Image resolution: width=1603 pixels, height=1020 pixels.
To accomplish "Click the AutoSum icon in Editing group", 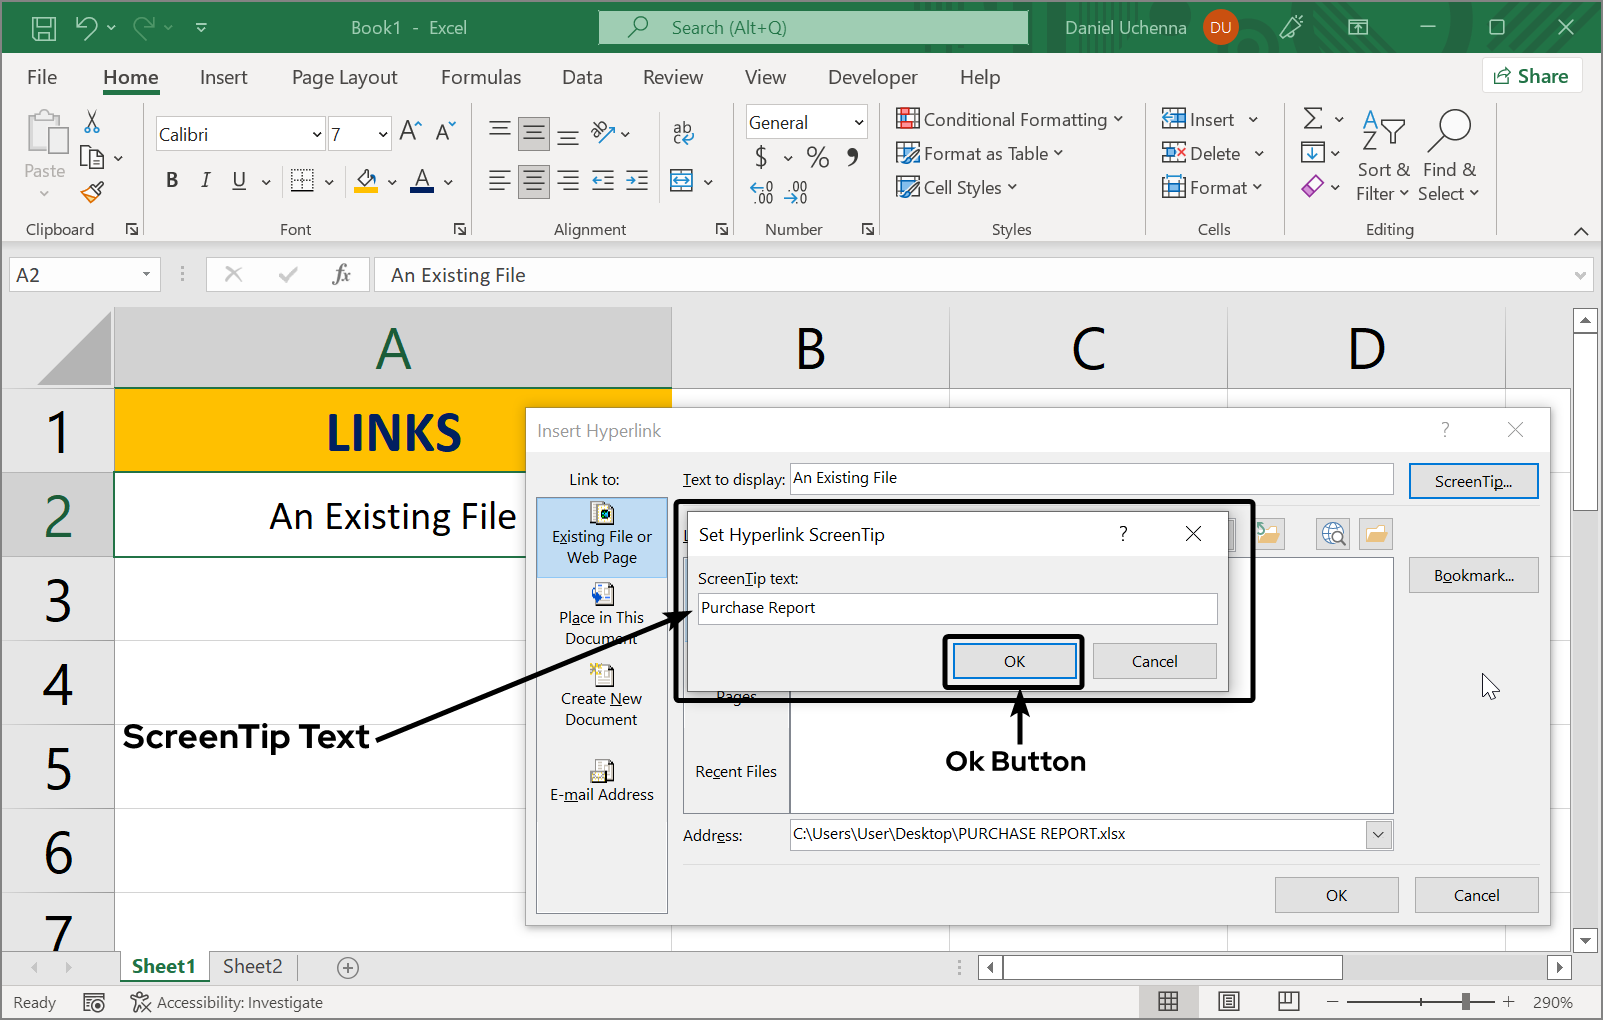I will (x=1313, y=118).
